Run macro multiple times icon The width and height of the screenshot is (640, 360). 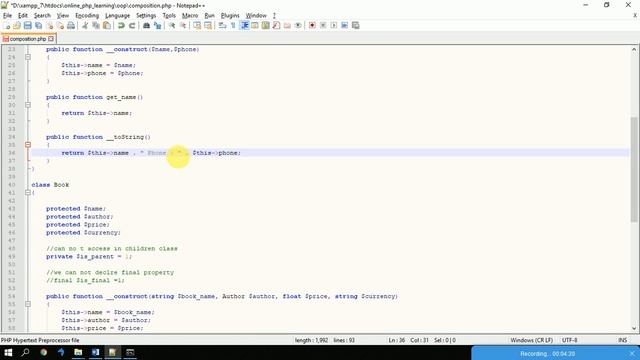344,25
